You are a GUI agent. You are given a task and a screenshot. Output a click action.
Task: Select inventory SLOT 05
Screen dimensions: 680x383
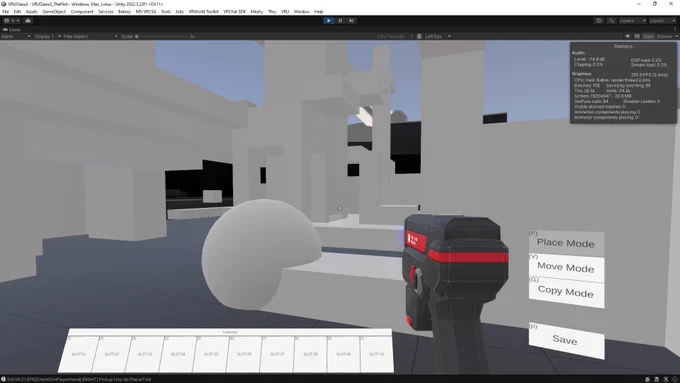pos(211,354)
